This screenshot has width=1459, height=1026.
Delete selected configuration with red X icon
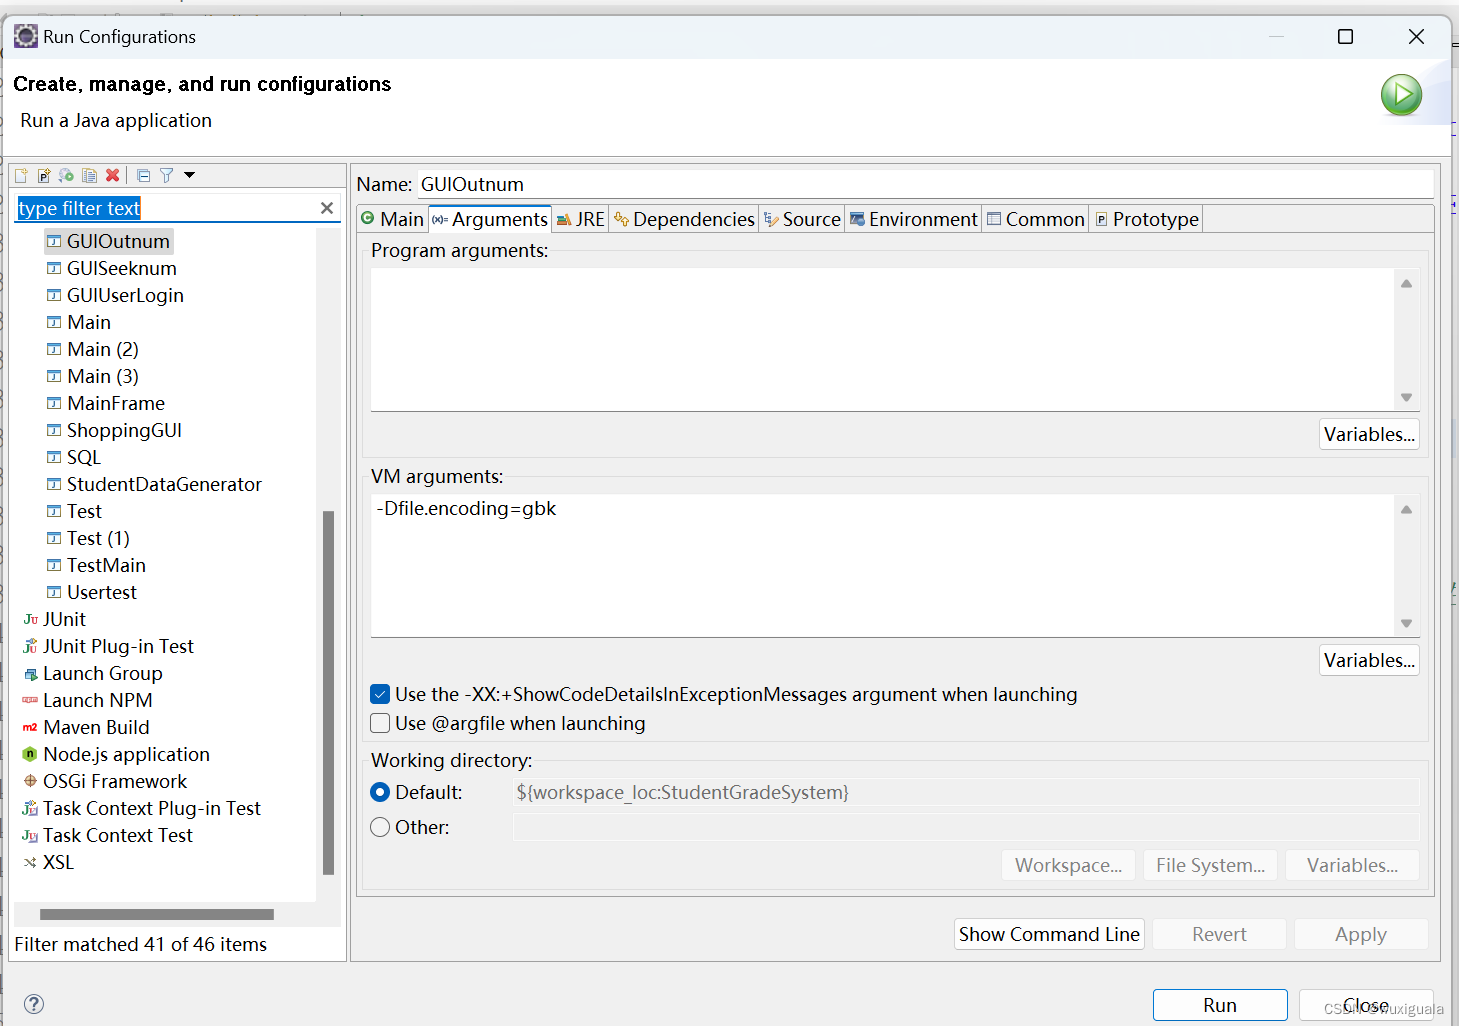[113, 175]
